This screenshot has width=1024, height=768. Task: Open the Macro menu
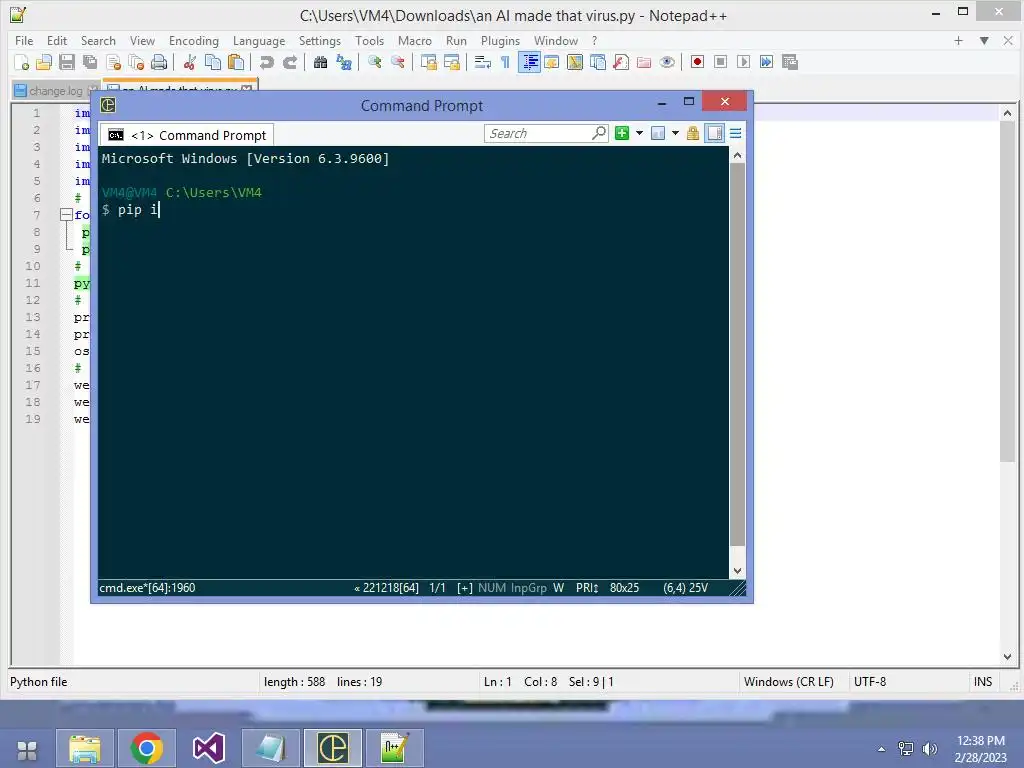[415, 40]
